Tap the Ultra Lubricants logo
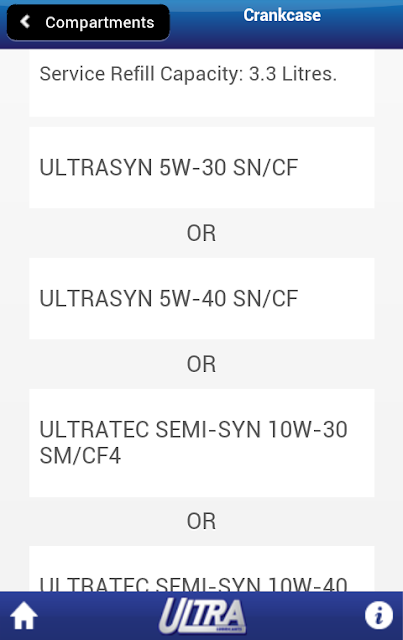The width and height of the screenshot is (403, 640). 203,616
